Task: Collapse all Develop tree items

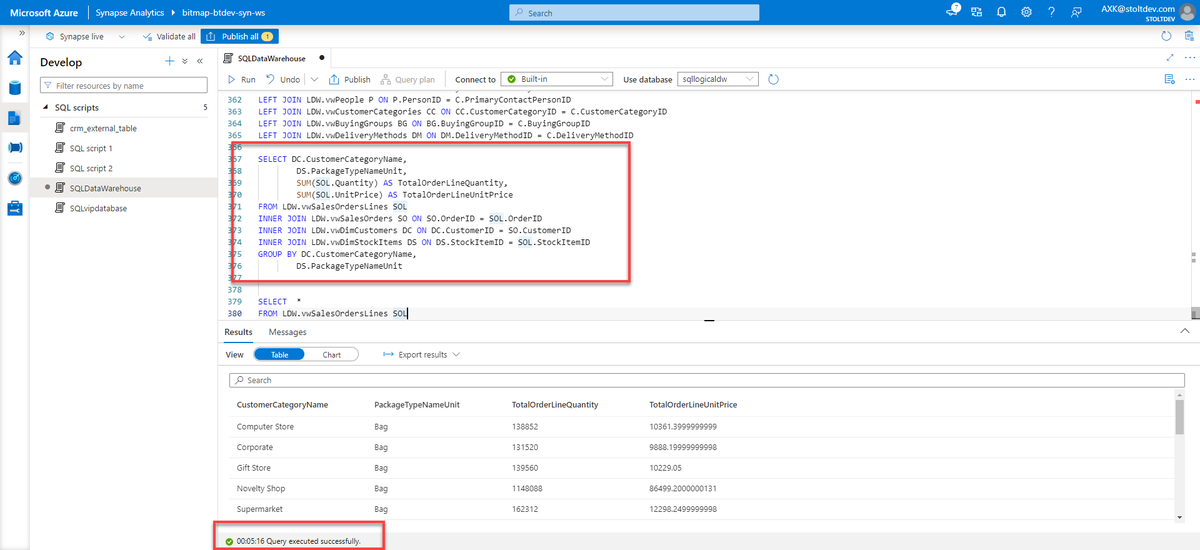Action: pyautogui.click(x=184, y=61)
